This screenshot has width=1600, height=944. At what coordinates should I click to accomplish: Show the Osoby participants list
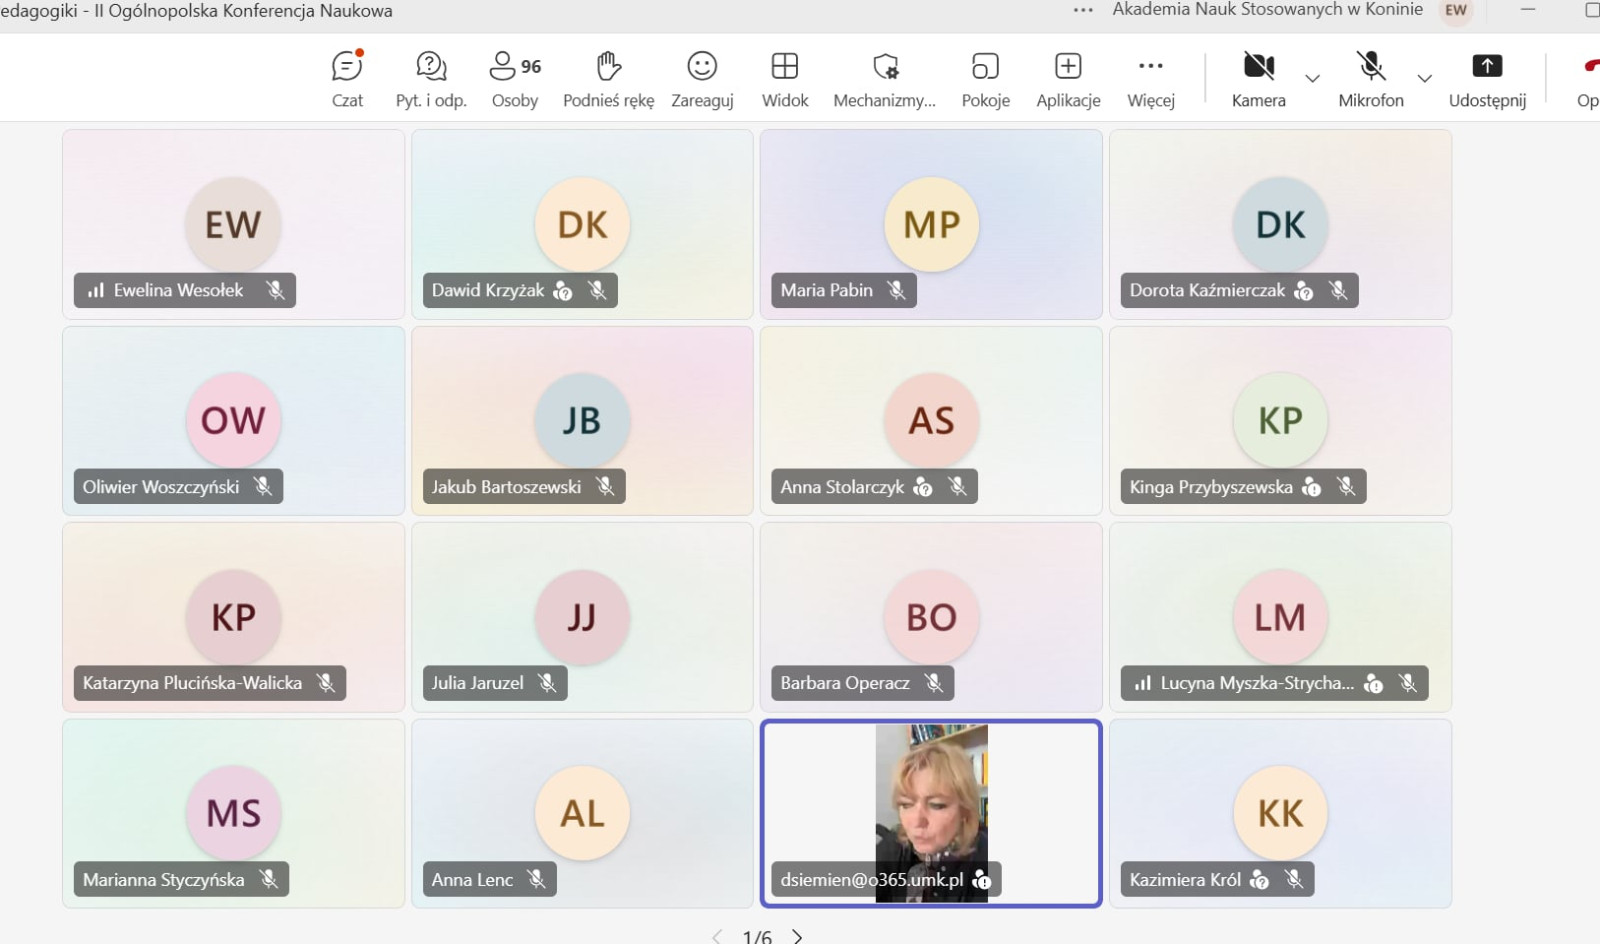[x=515, y=78]
